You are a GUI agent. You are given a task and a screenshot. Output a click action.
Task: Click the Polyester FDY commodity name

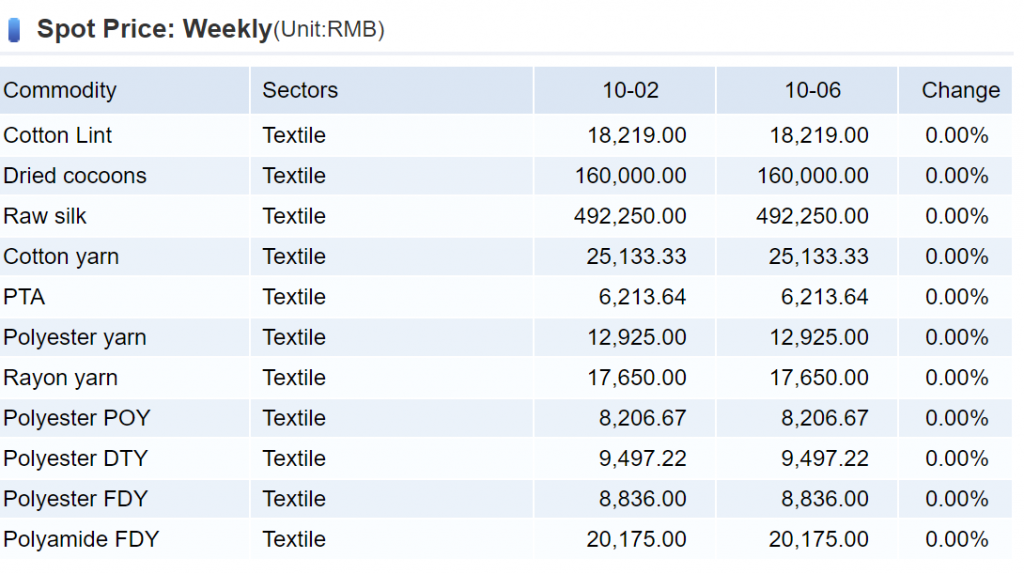point(76,499)
